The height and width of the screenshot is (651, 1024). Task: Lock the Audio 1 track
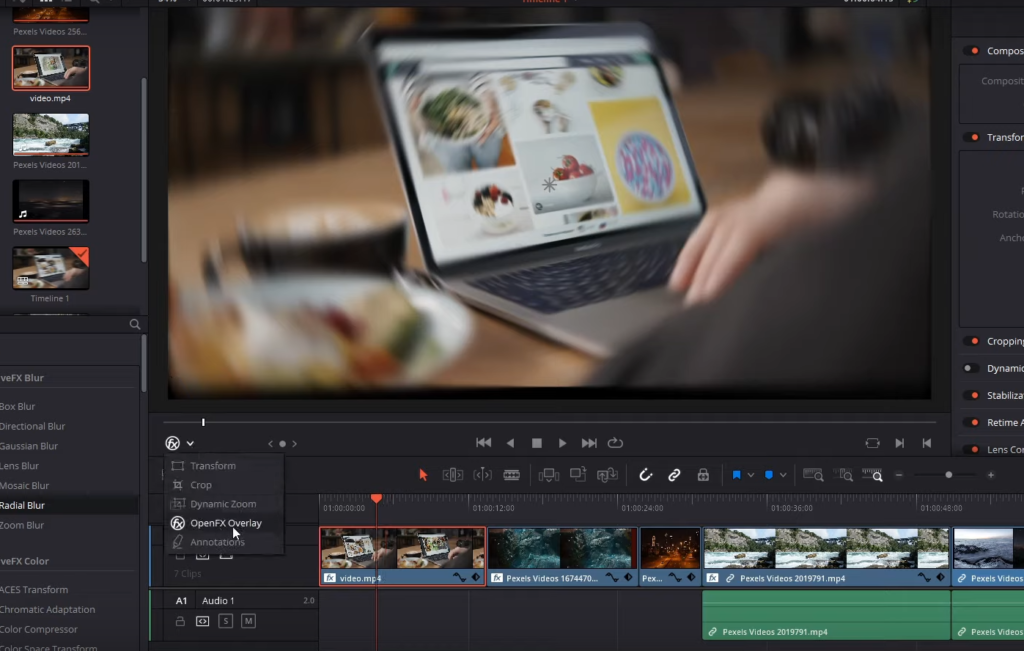coord(180,621)
